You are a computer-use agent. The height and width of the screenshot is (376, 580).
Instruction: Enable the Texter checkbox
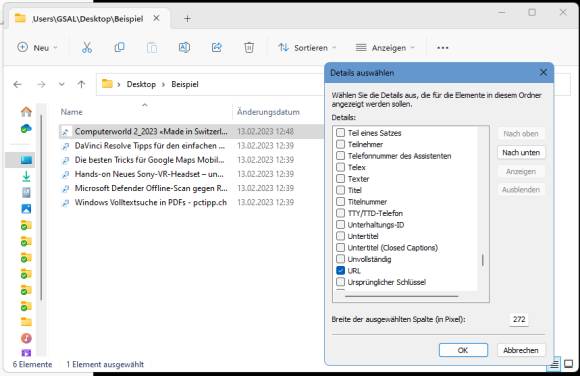(x=340, y=178)
